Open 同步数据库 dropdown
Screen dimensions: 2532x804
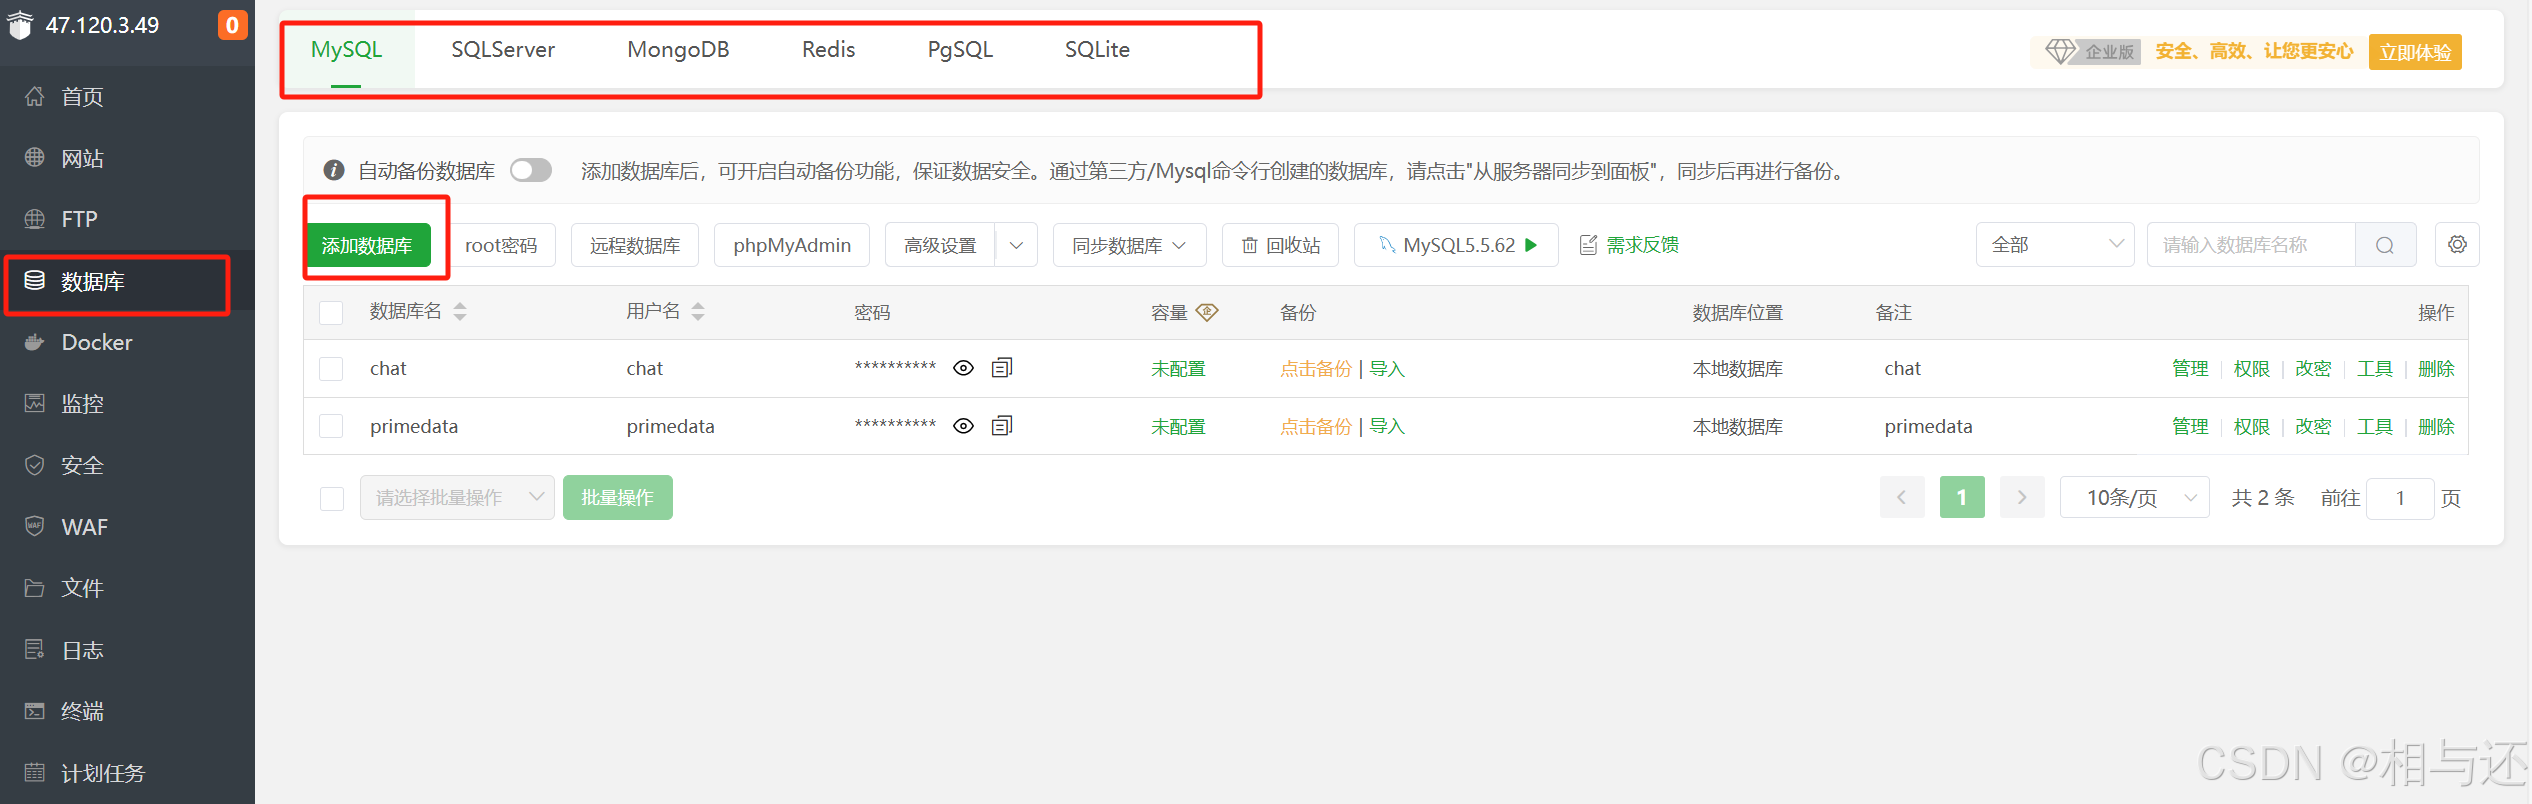1129,245
